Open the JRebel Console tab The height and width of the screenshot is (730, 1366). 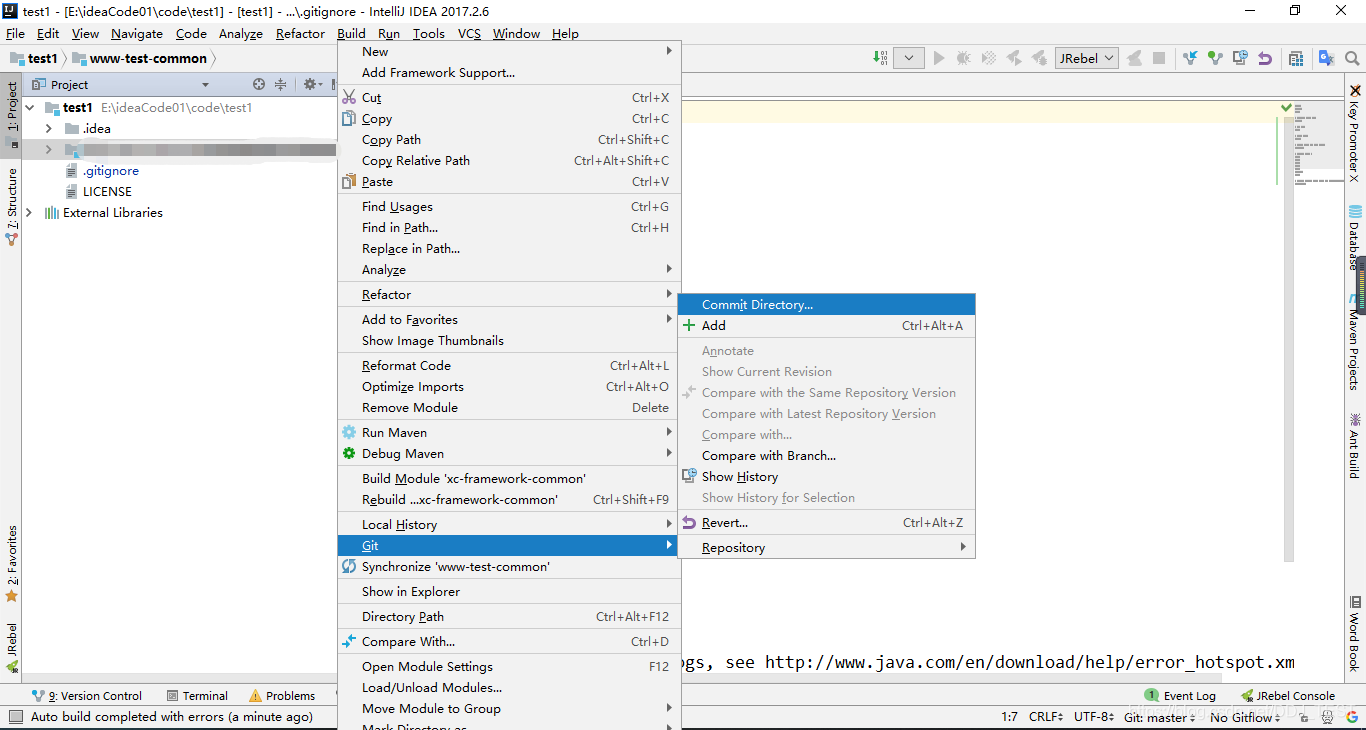coord(1288,696)
